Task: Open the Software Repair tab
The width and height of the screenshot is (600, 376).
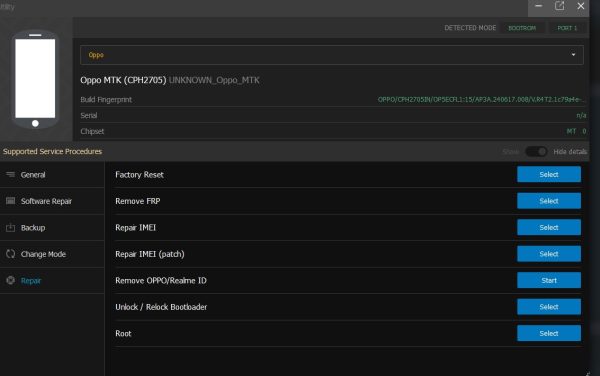Action: tap(52, 201)
